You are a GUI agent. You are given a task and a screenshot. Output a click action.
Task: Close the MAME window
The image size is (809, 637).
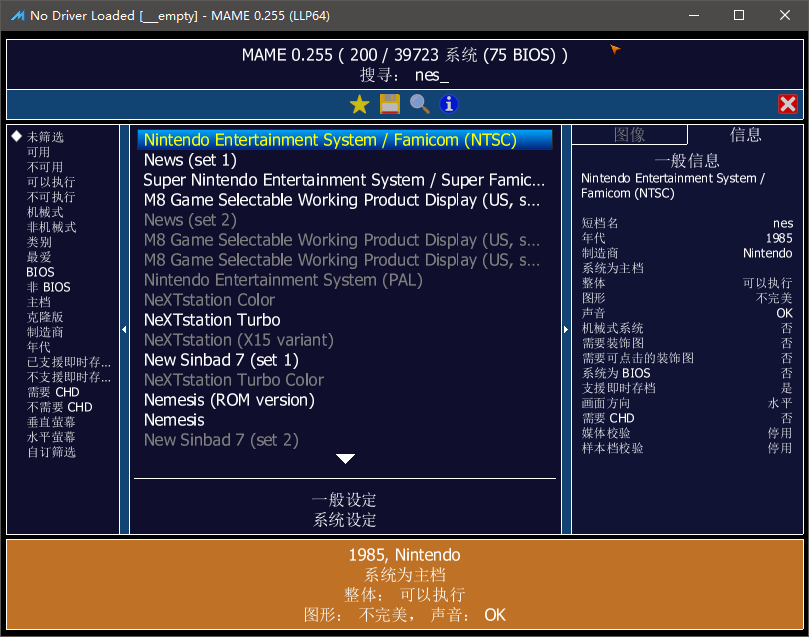[x=785, y=15]
